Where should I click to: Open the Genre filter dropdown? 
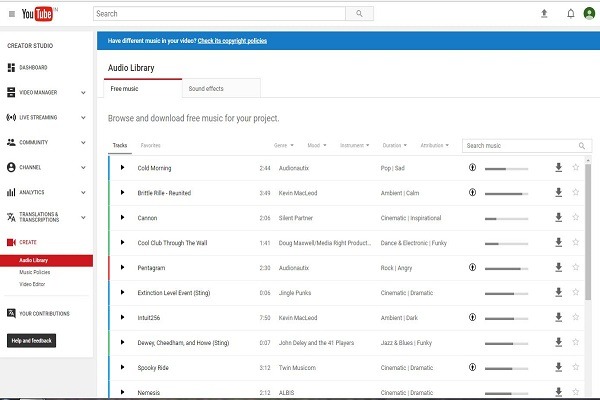click(283, 145)
